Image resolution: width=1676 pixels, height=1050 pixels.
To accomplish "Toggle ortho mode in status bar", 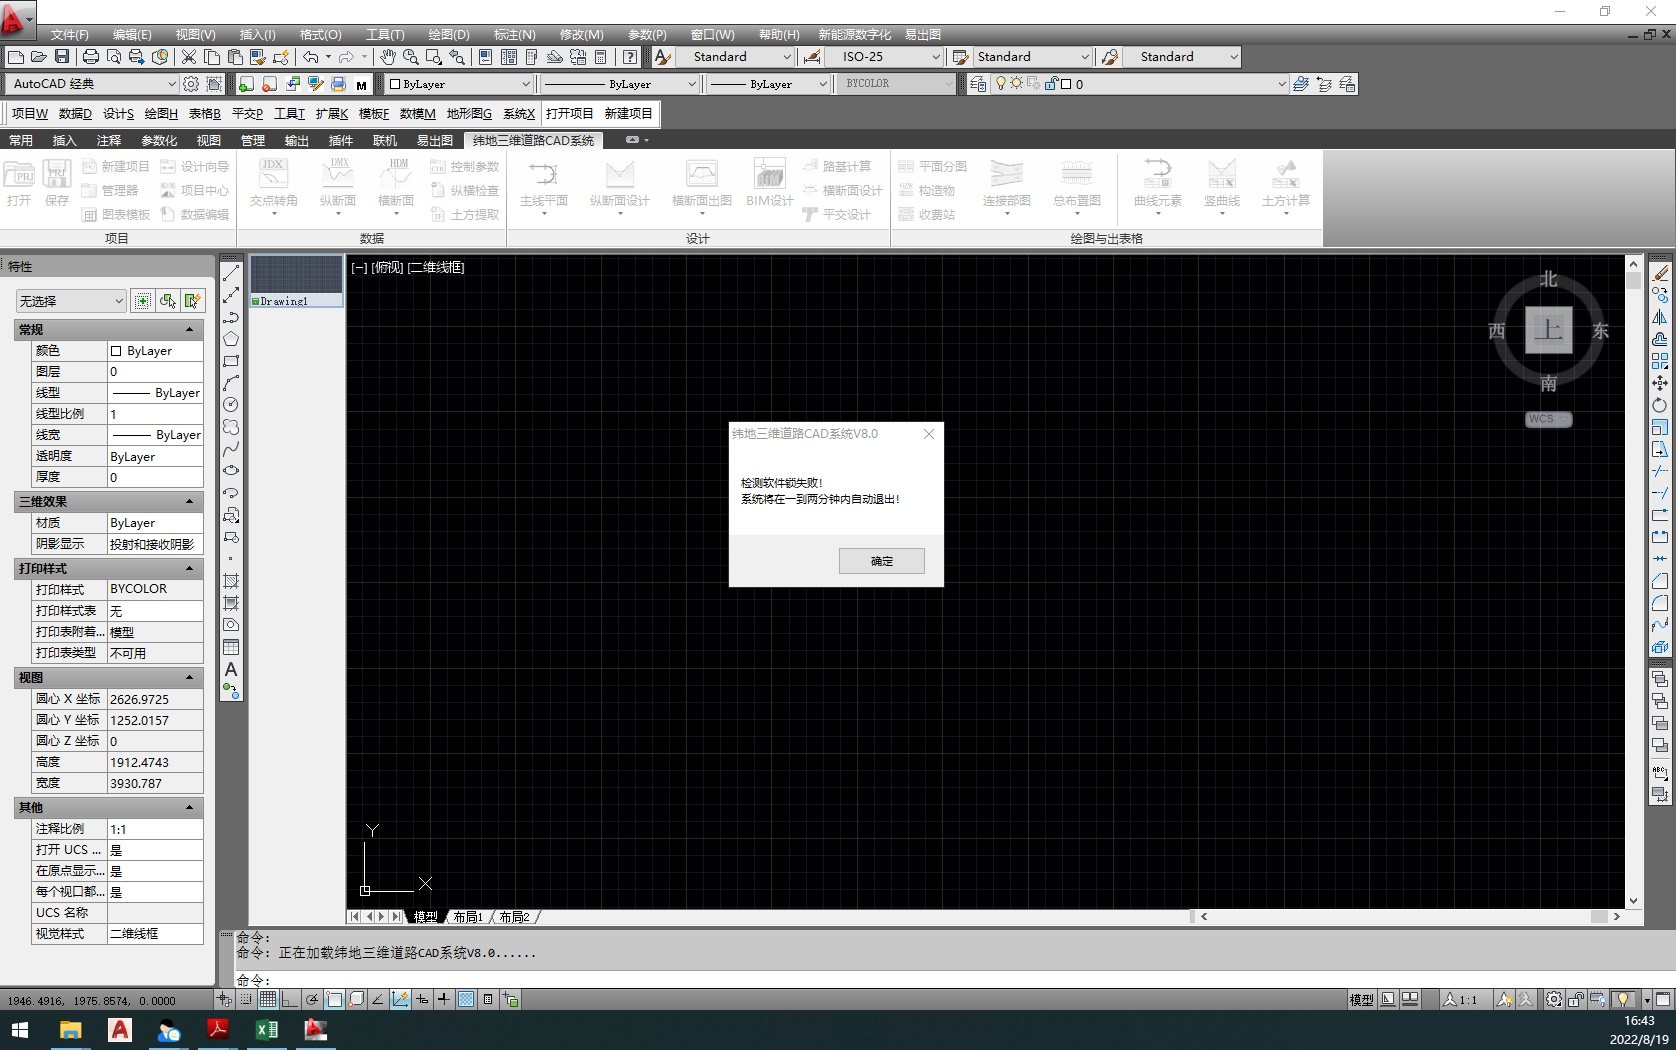I will tap(290, 999).
